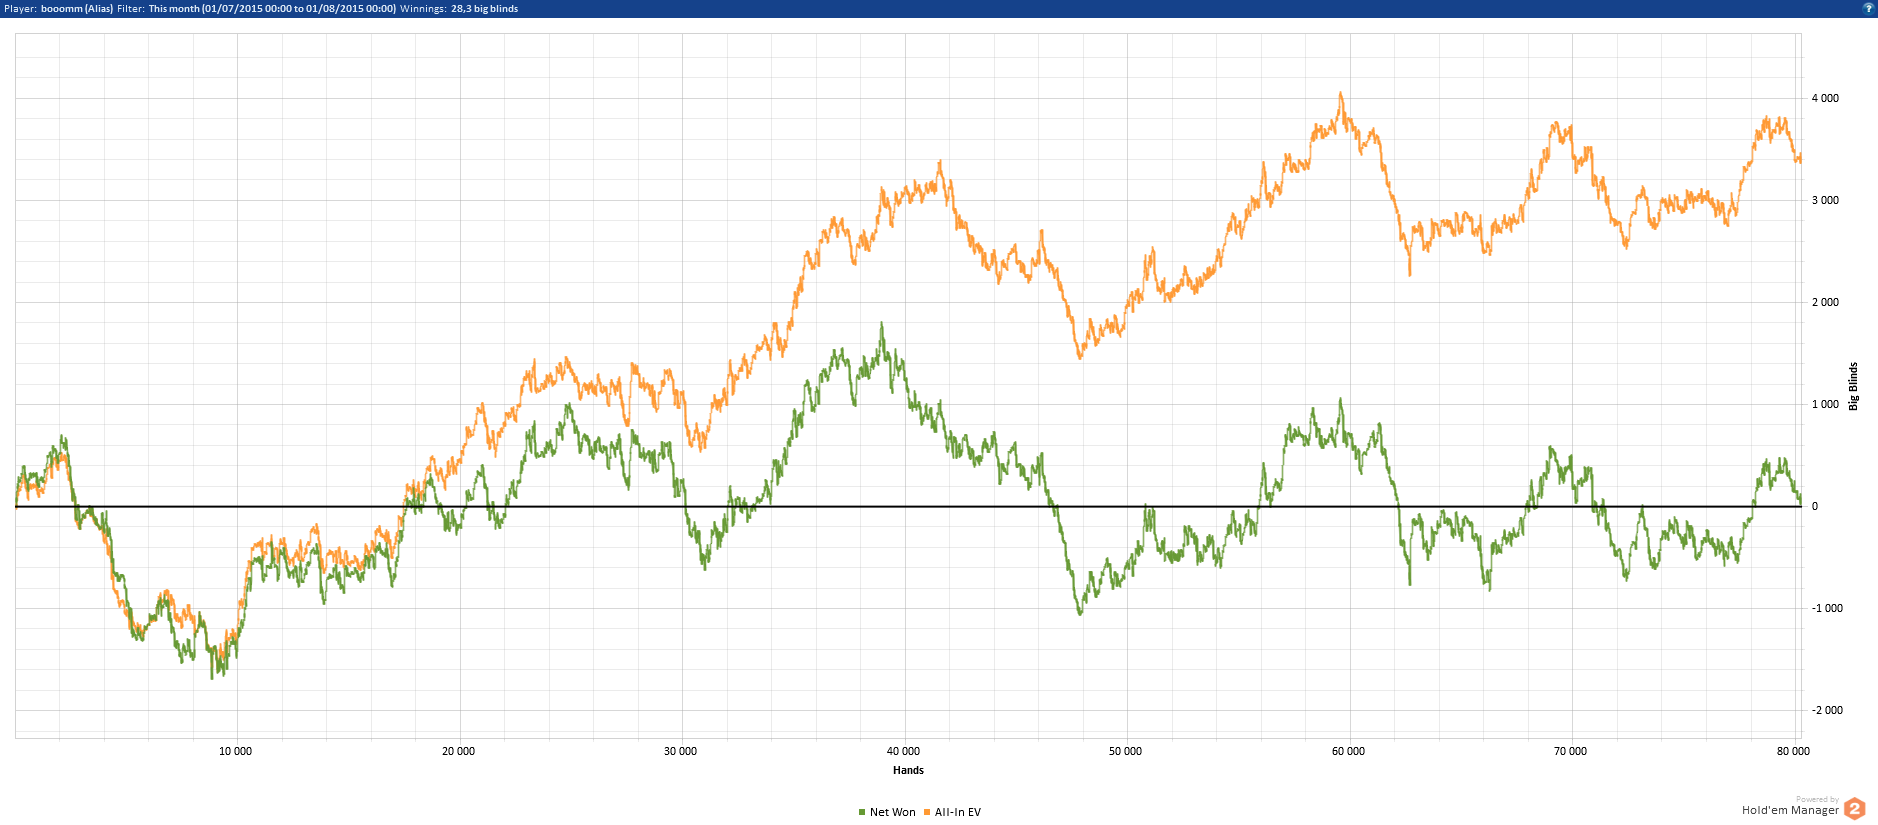This screenshot has width=1878, height=825.
Task: Click the orange Hold'em Manager 2 logo
Action: pyautogui.click(x=1855, y=809)
